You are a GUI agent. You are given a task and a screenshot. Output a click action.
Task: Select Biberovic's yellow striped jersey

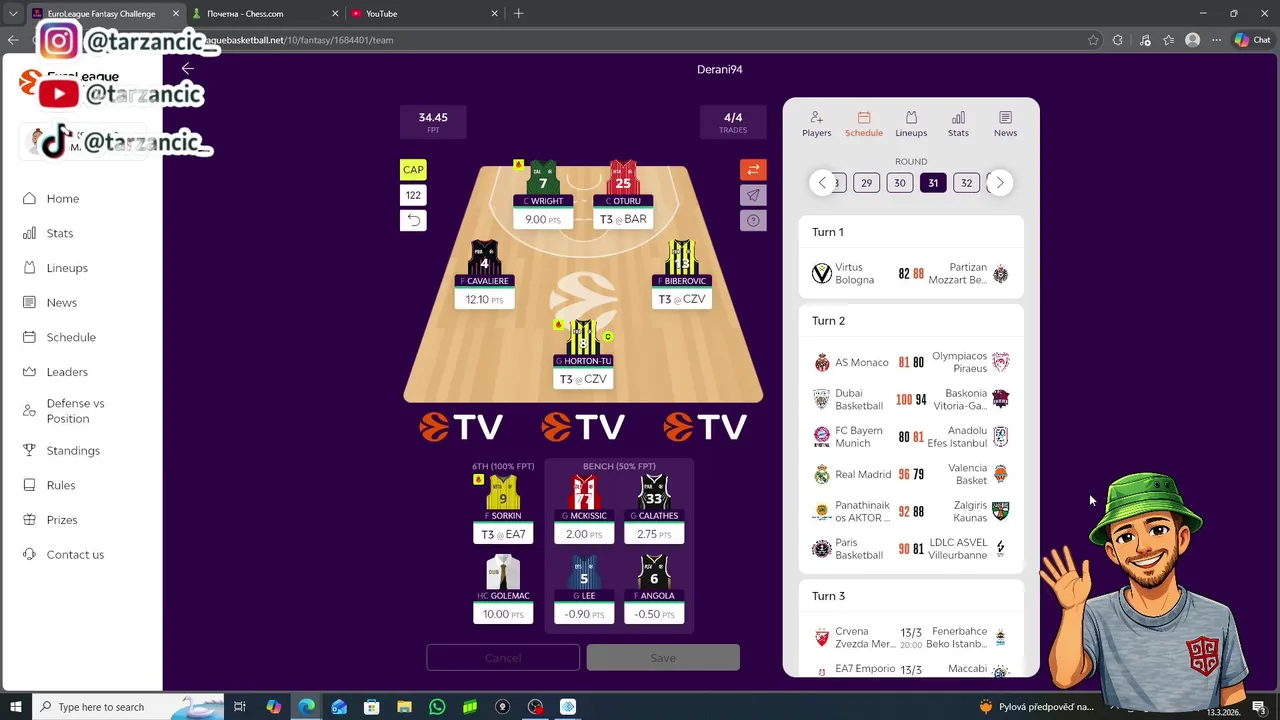pyautogui.click(x=682, y=258)
